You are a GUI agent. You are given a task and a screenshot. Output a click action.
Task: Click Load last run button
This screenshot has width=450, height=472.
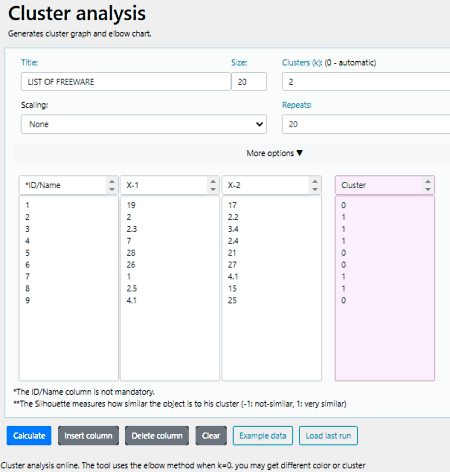(328, 435)
